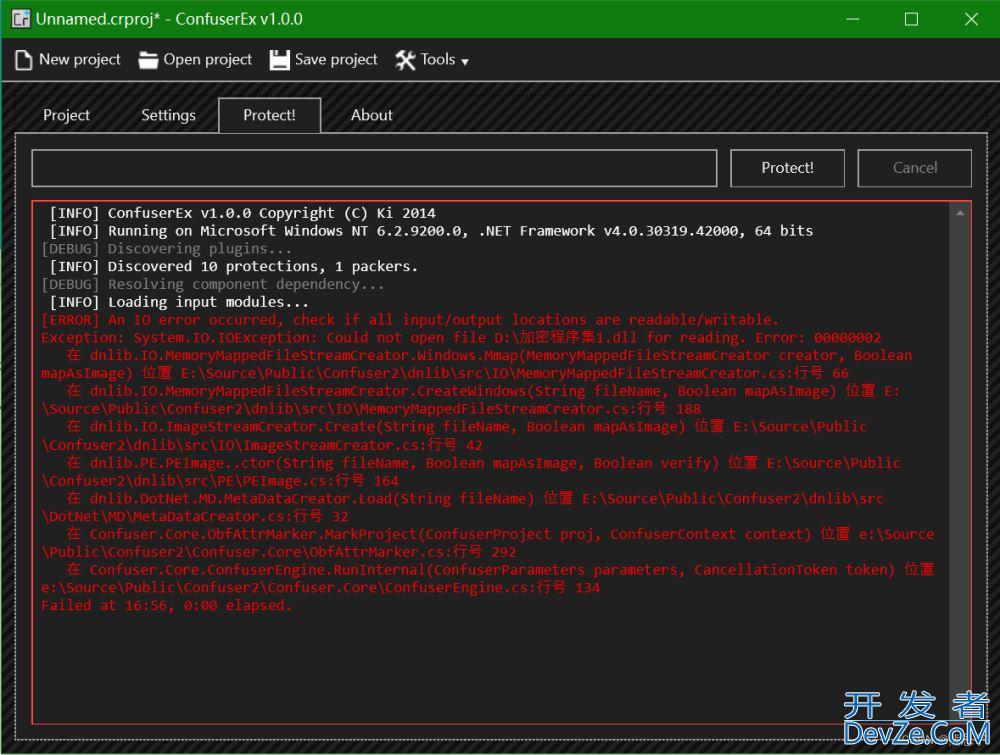Click the Open project label
The width and height of the screenshot is (1000, 755).
[207, 59]
